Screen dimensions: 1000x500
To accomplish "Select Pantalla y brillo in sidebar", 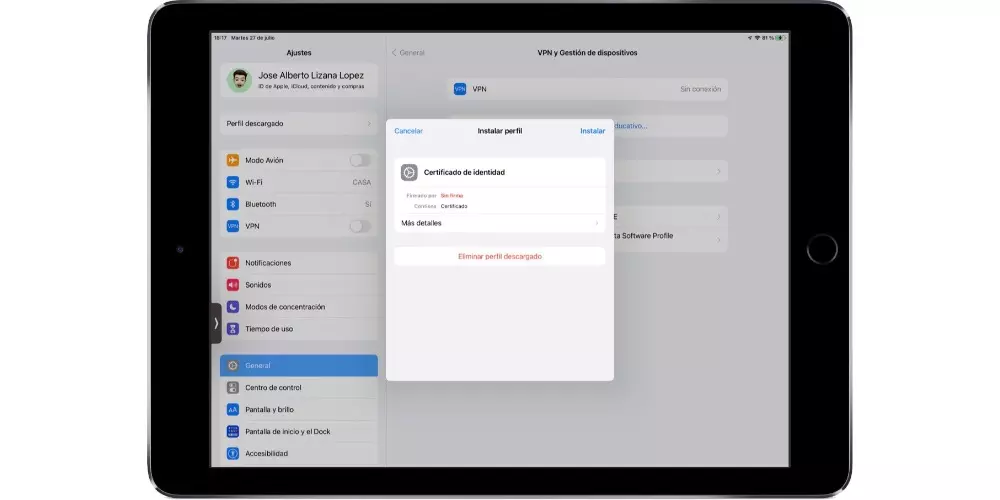I will tap(298, 410).
